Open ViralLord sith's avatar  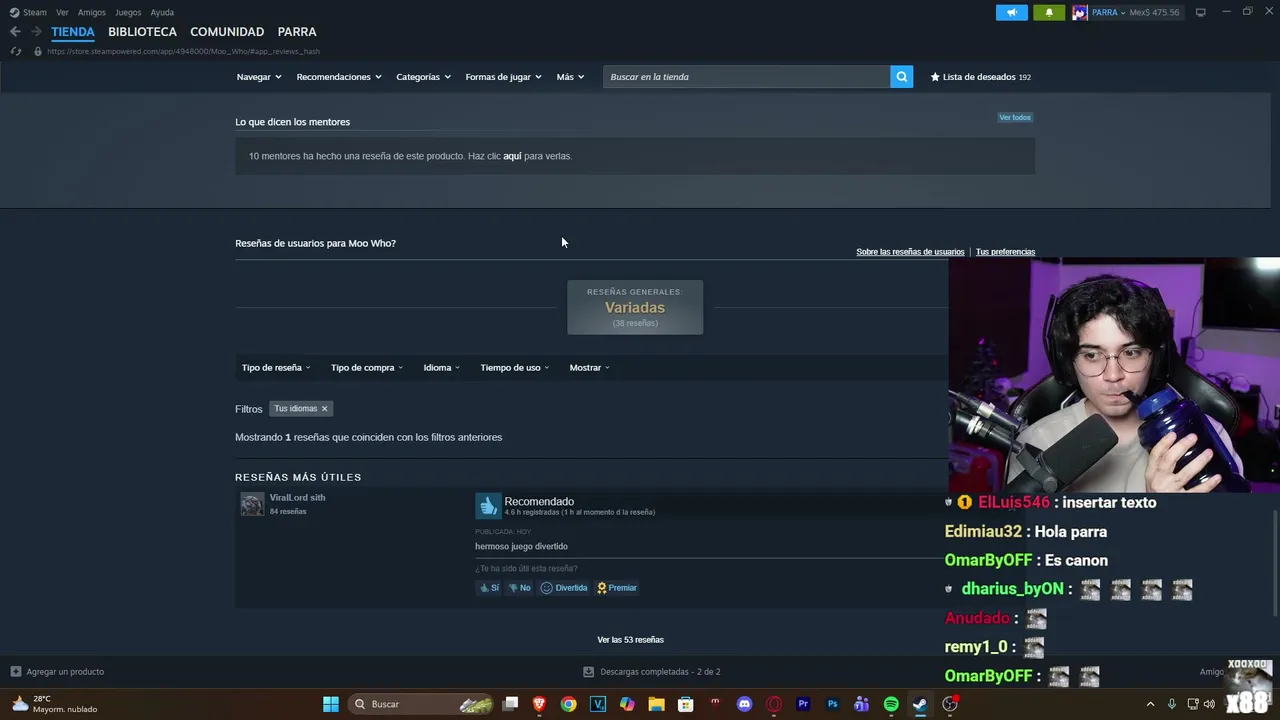tap(252, 504)
